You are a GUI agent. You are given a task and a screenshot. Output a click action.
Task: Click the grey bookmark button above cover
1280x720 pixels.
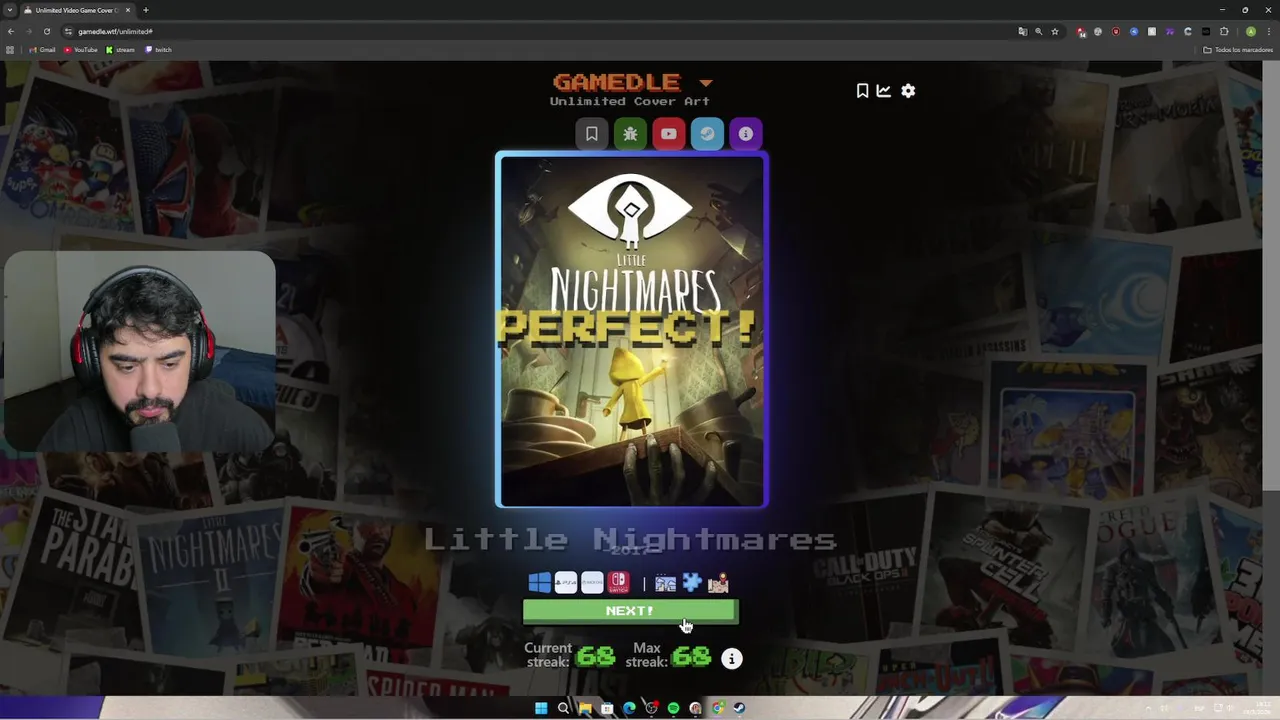pos(592,134)
